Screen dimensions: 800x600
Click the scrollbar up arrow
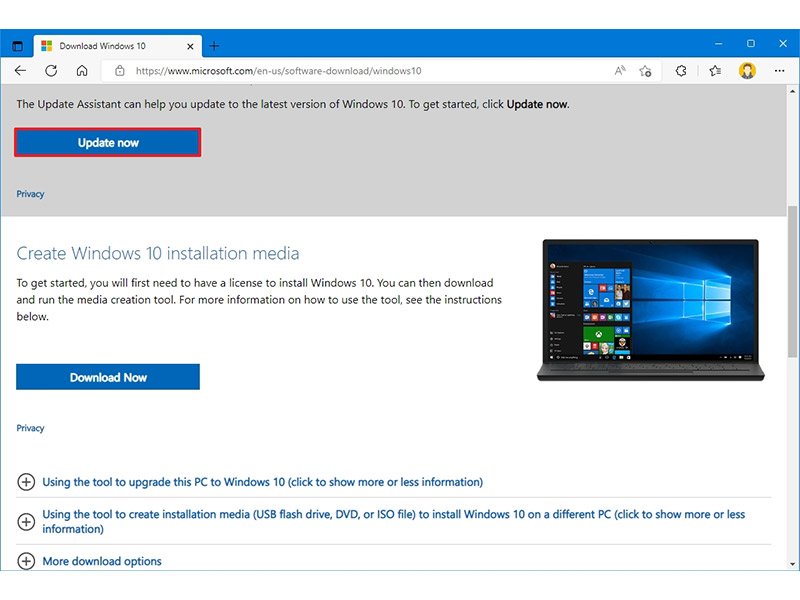click(x=792, y=91)
